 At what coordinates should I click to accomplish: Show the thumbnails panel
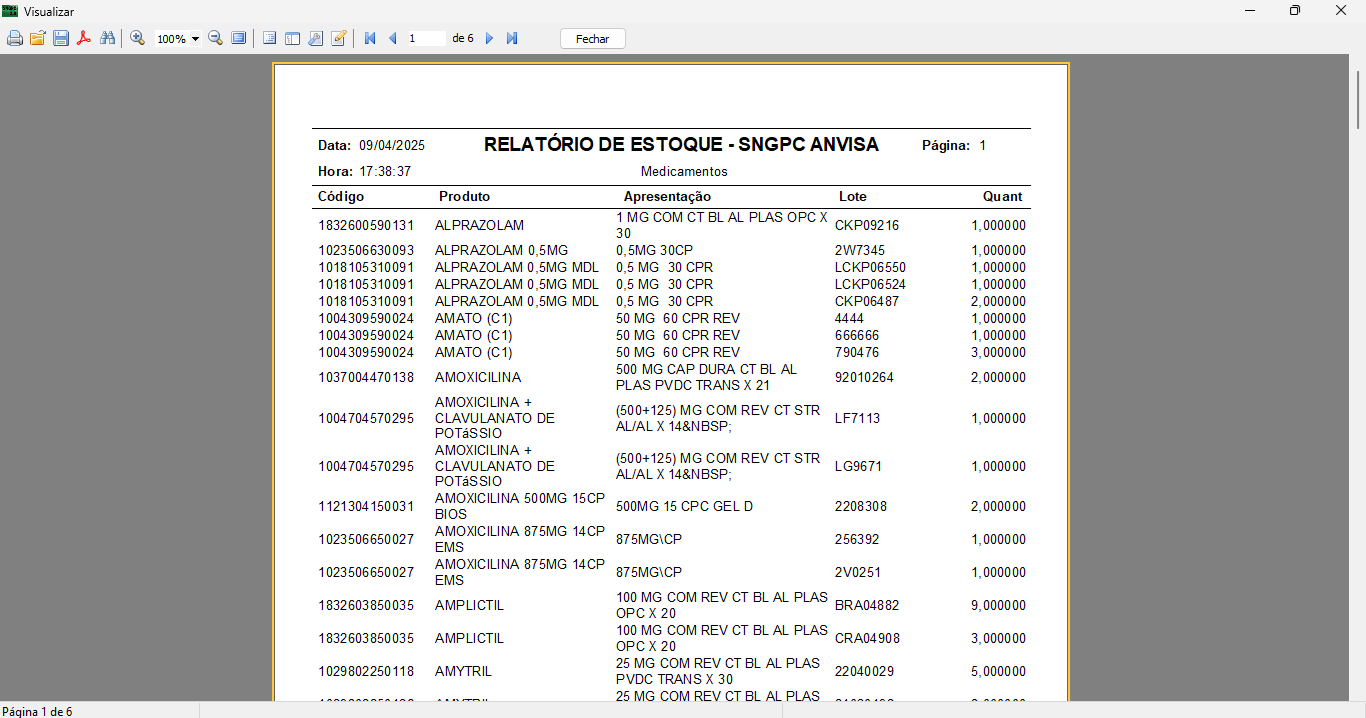pos(292,39)
